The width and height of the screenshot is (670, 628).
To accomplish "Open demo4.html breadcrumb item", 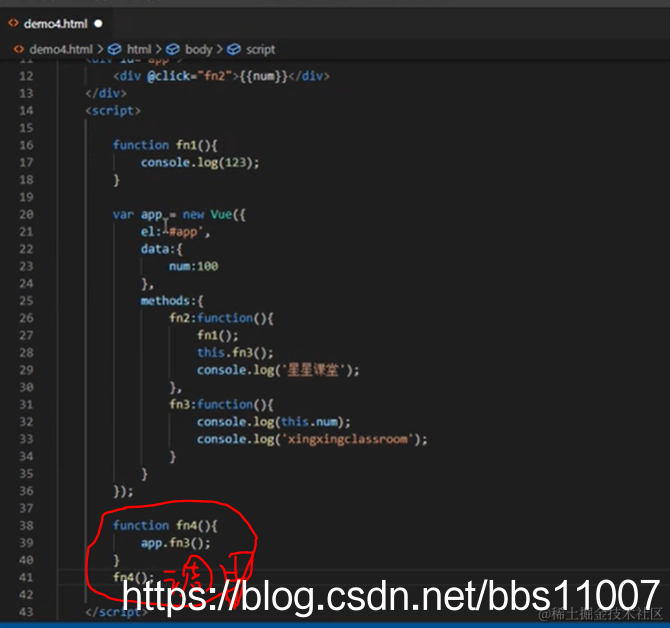I will point(61,50).
